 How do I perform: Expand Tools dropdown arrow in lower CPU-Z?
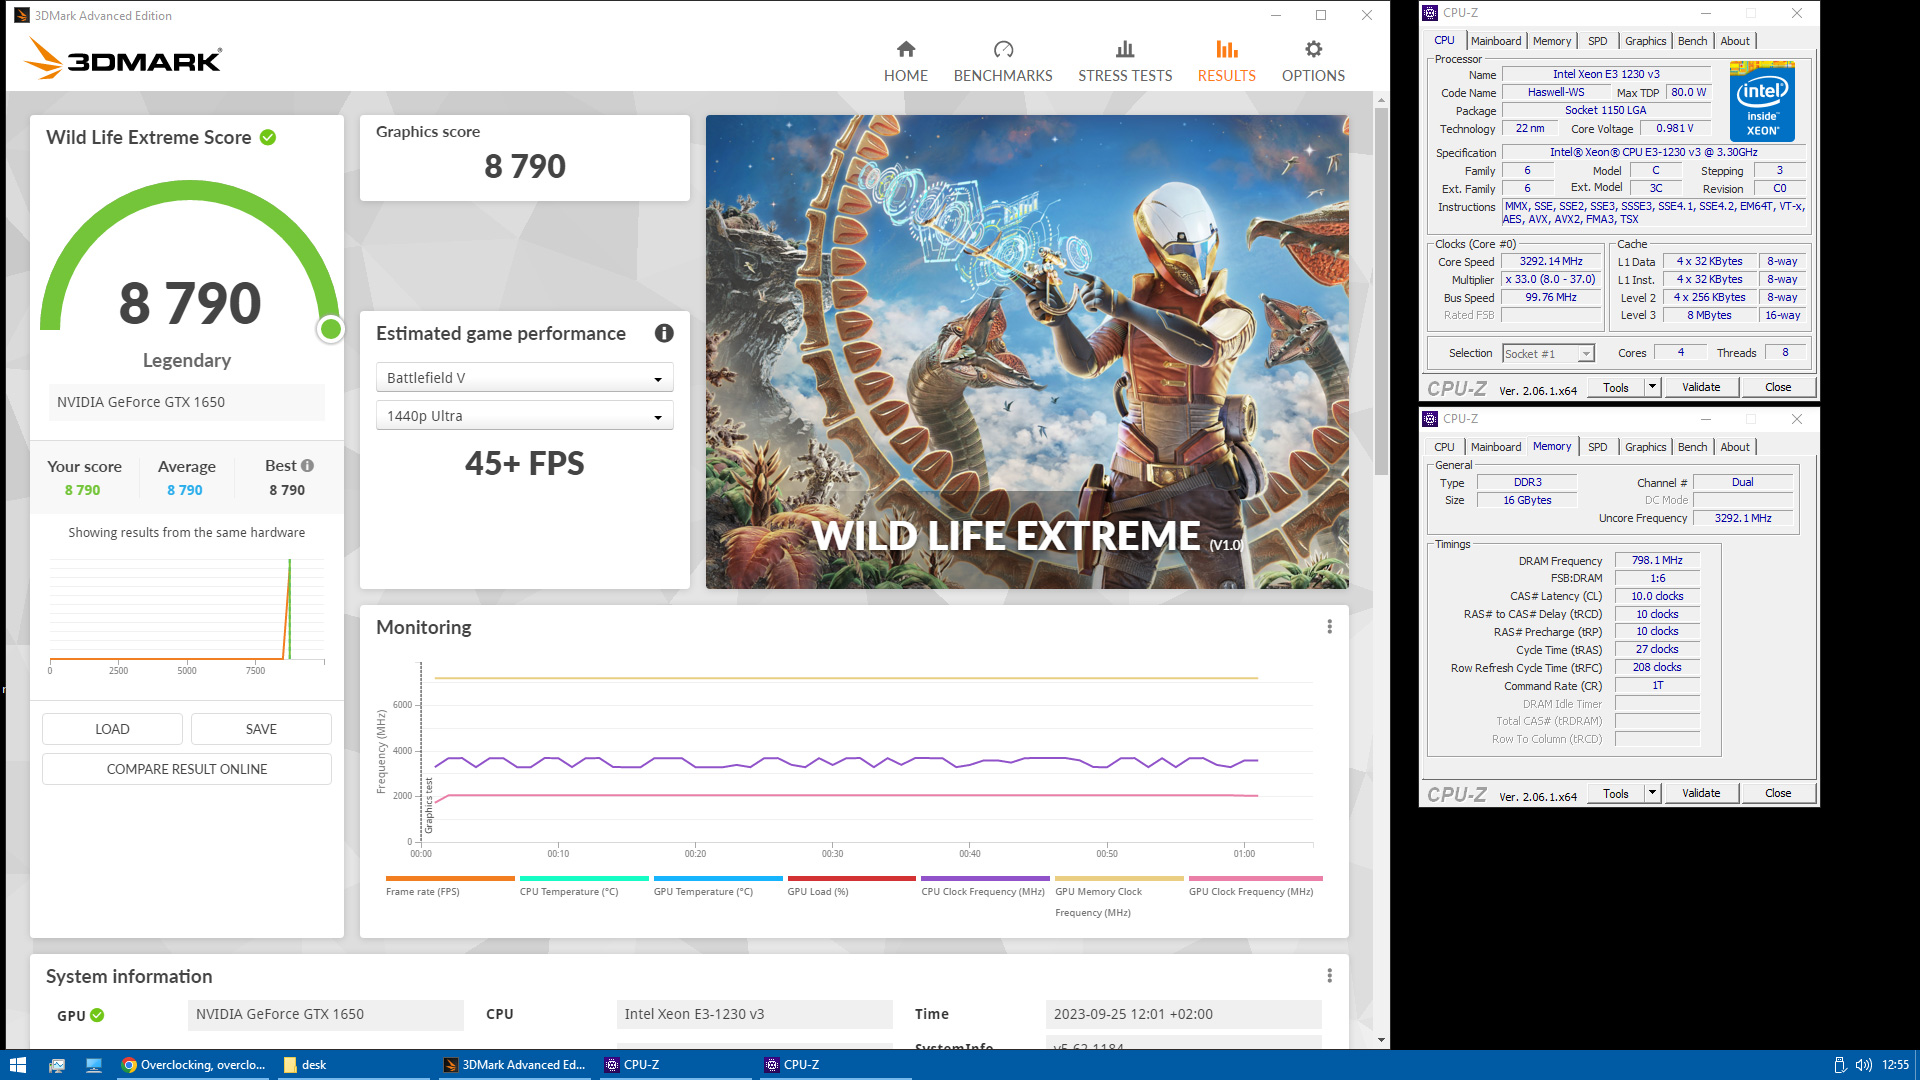tap(1652, 793)
